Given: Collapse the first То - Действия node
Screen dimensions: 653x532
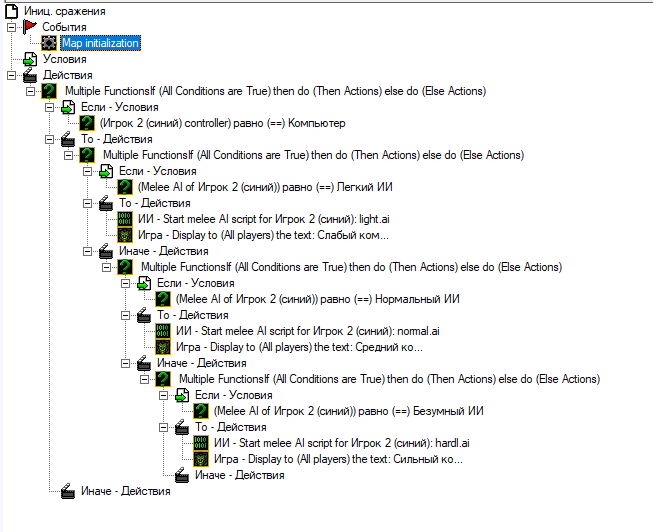Looking at the screenshot, I should point(49,140).
